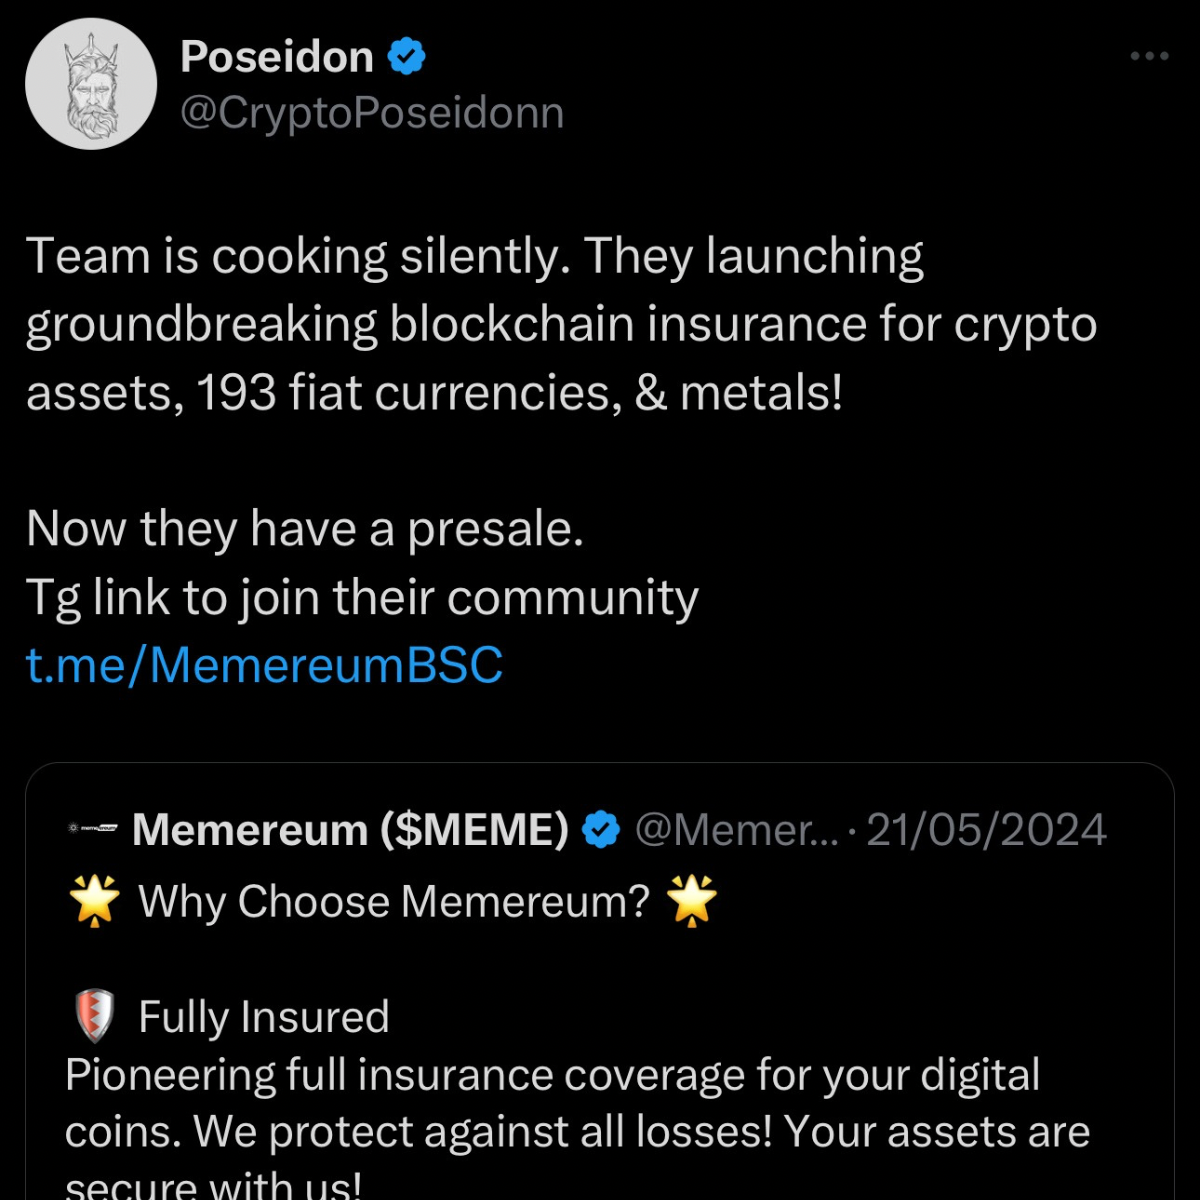Click the shield emoji beside Fully Insured
1200x1200 pixels.
95,1016
